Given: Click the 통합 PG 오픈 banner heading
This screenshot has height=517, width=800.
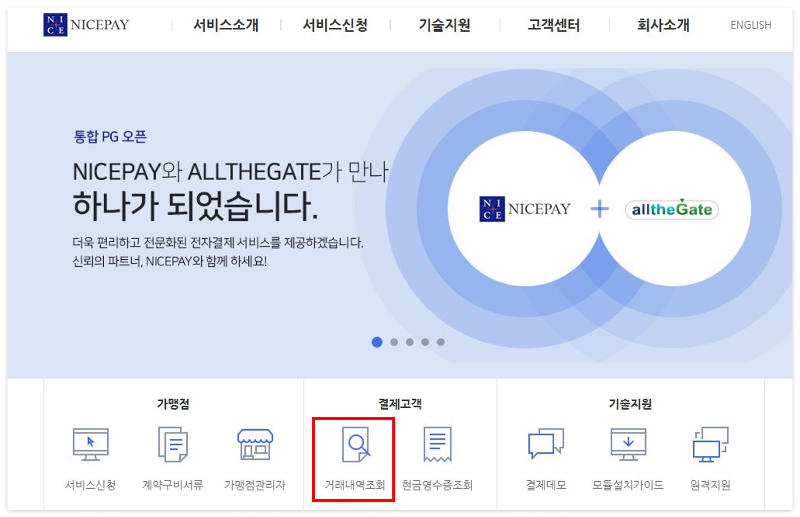Looking at the screenshot, I should pos(110,137).
